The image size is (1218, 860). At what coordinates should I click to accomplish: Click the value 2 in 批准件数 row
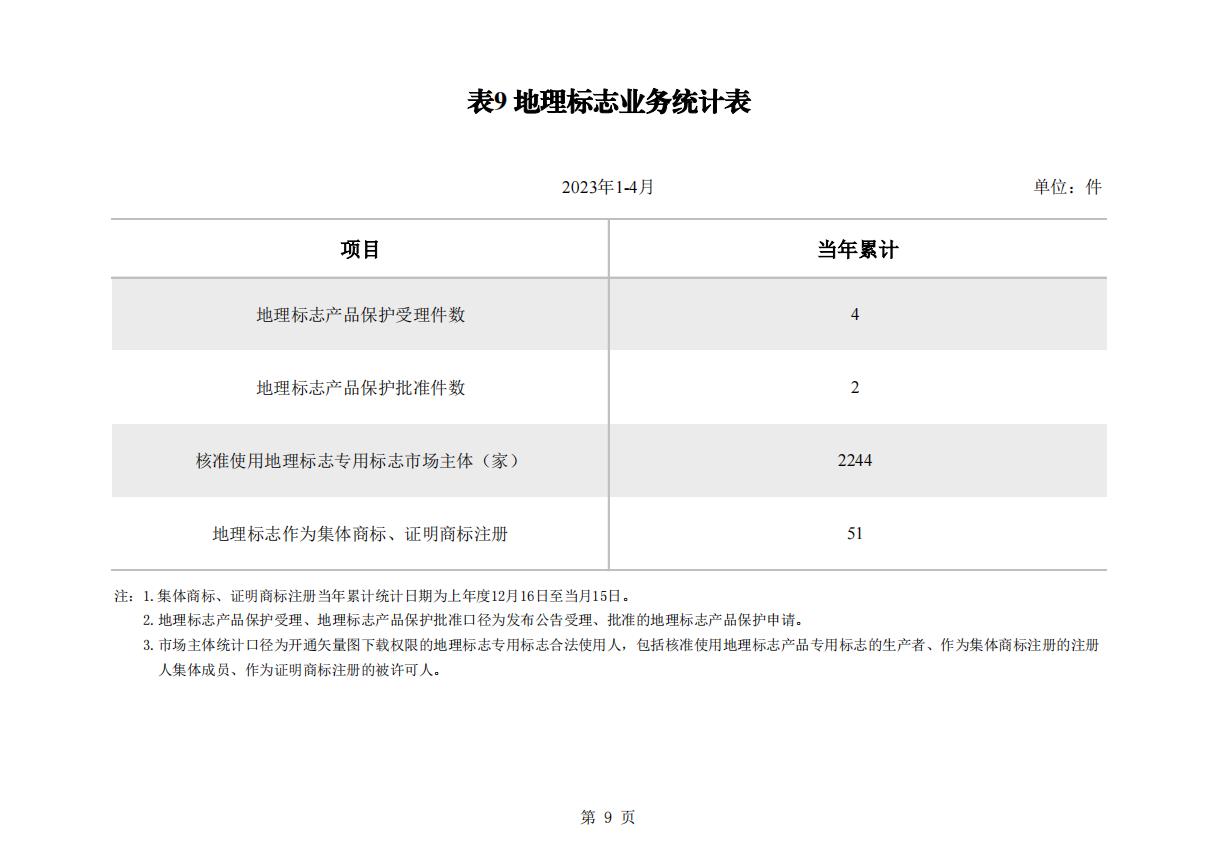point(855,388)
